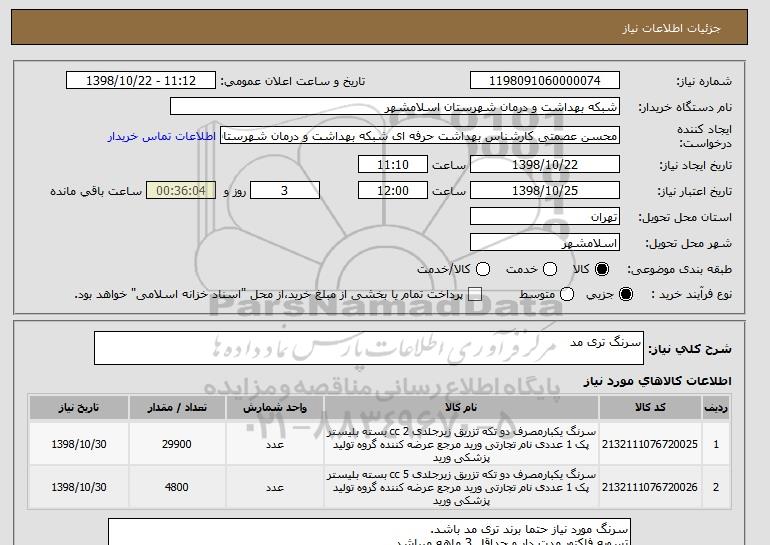Image resolution: width=770 pixels, height=545 pixels.
Task: Click the اطلاعات کالاهای مورد نیاز section heading
Action: [x=657, y=381]
